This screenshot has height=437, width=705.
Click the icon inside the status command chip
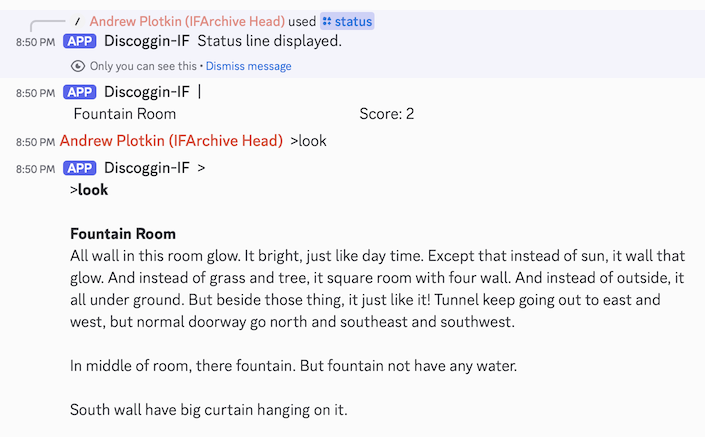[326, 21]
